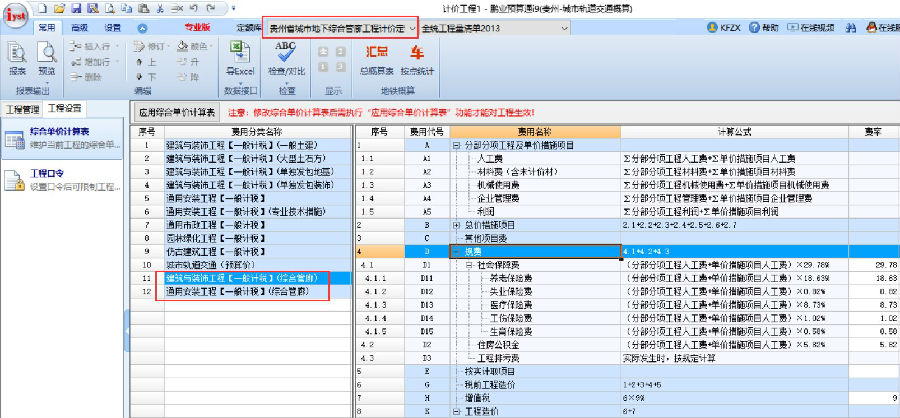Click the 按点统计 station statistics icon
The width and height of the screenshot is (900, 418).
415,58
